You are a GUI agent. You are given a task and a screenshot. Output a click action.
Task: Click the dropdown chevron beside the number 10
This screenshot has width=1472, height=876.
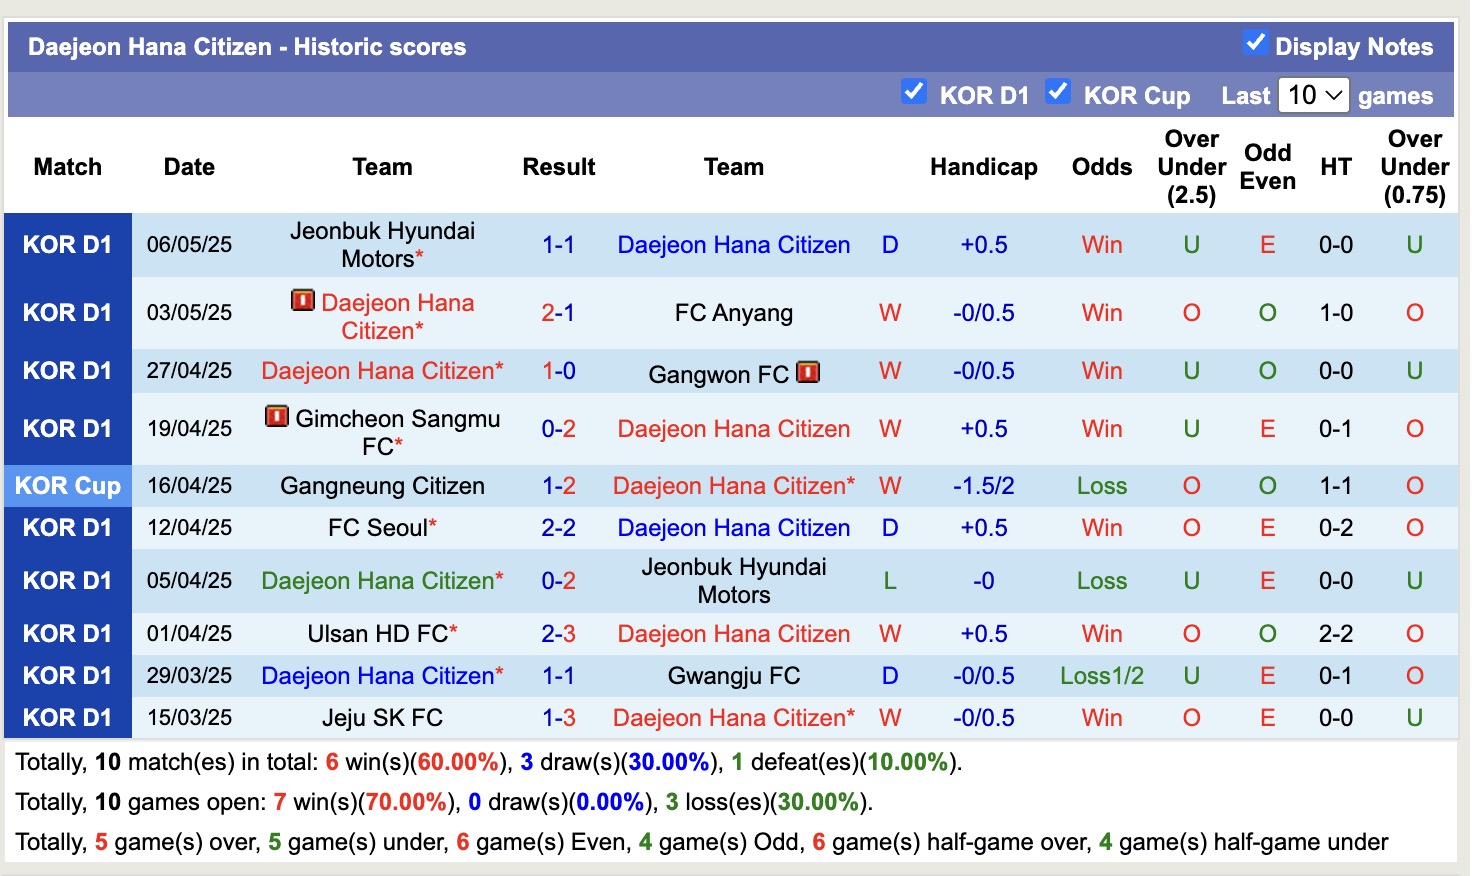1334,95
